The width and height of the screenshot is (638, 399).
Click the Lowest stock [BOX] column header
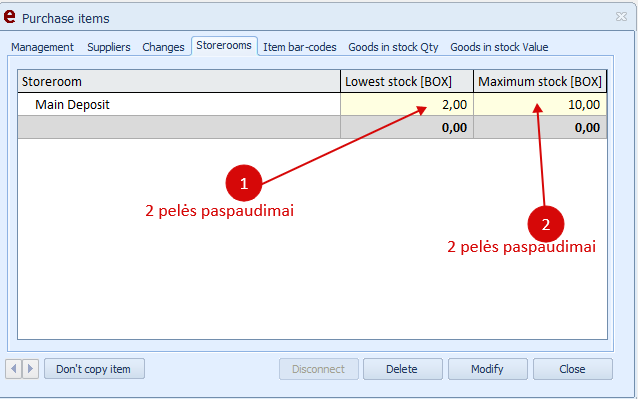407,81
